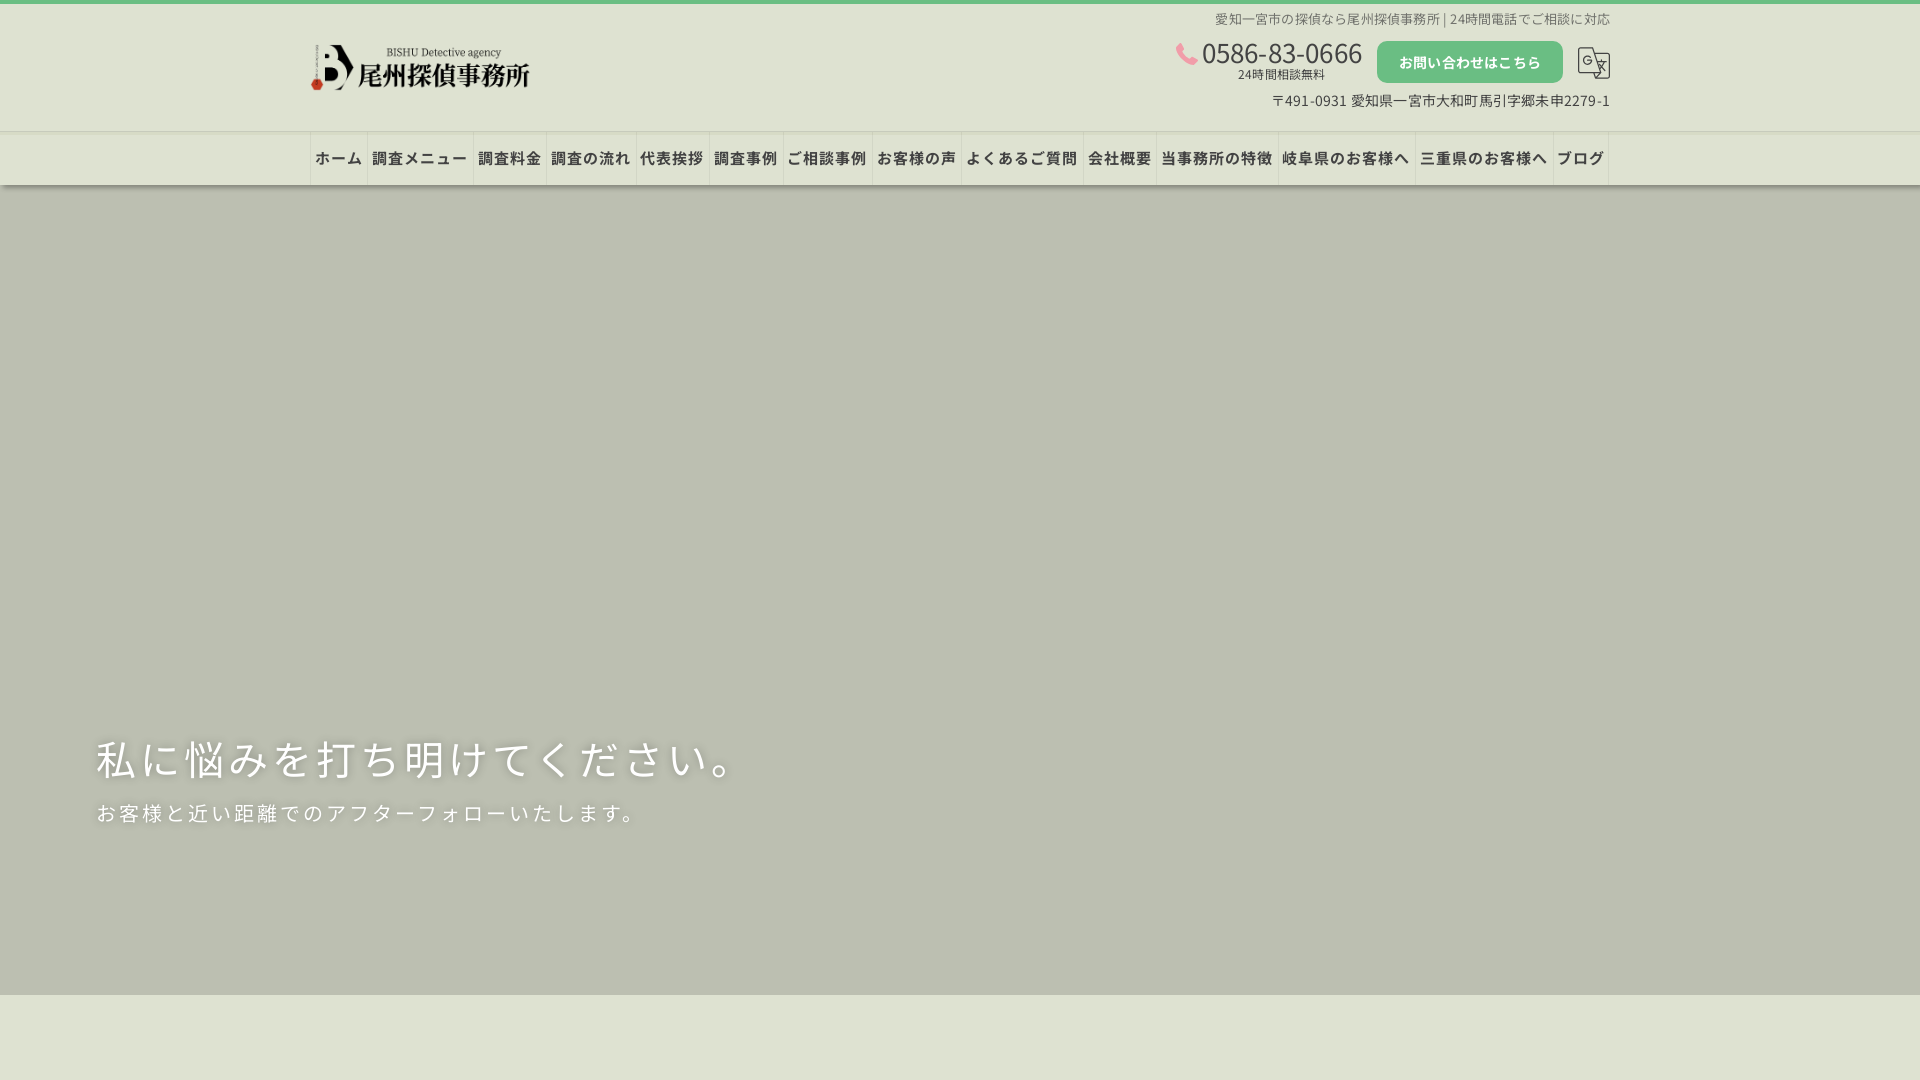Open 三重県のお客様へ navigation link
Image resolution: width=1920 pixels, height=1080 pixels.
point(1484,159)
